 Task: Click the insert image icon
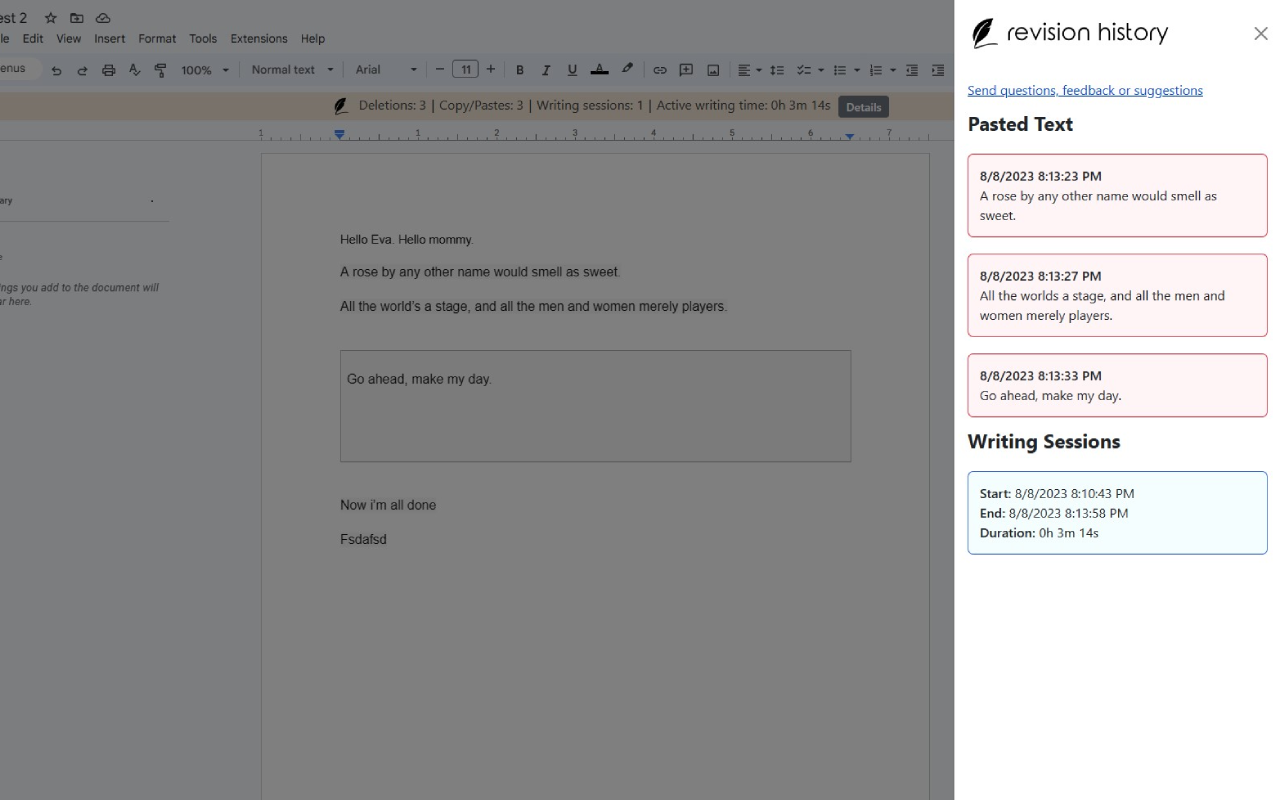coord(713,70)
